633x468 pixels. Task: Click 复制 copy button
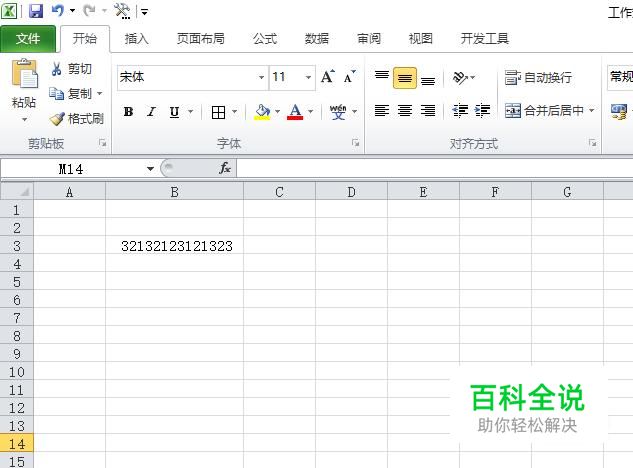click(70, 94)
